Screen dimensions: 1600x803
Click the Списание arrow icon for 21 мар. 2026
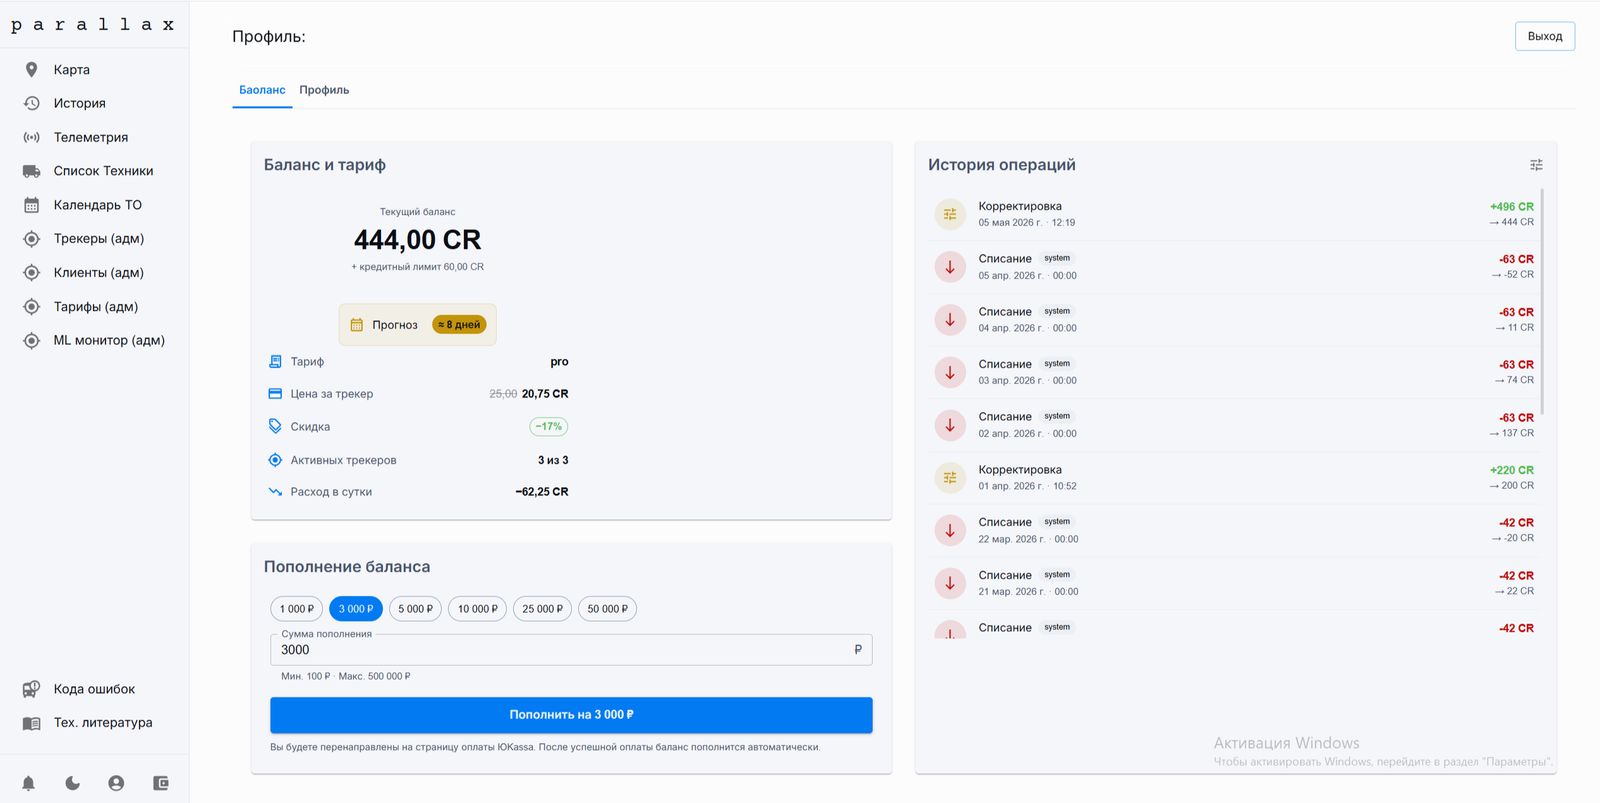click(x=950, y=583)
